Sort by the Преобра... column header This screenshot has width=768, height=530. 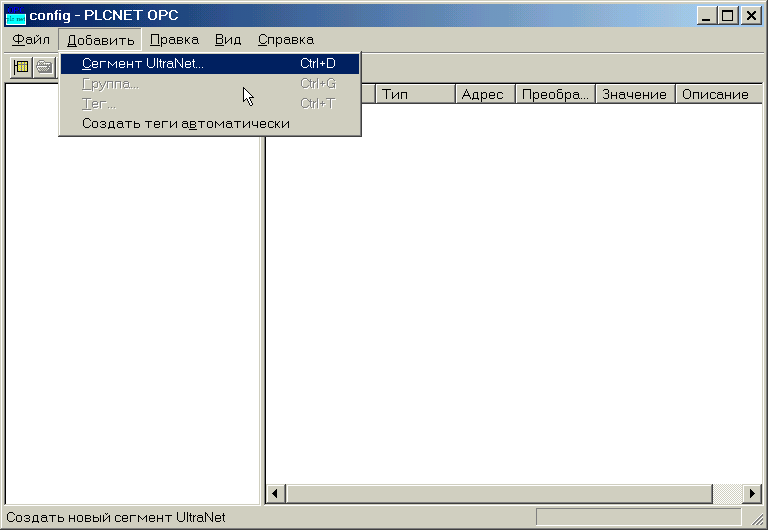555,94
